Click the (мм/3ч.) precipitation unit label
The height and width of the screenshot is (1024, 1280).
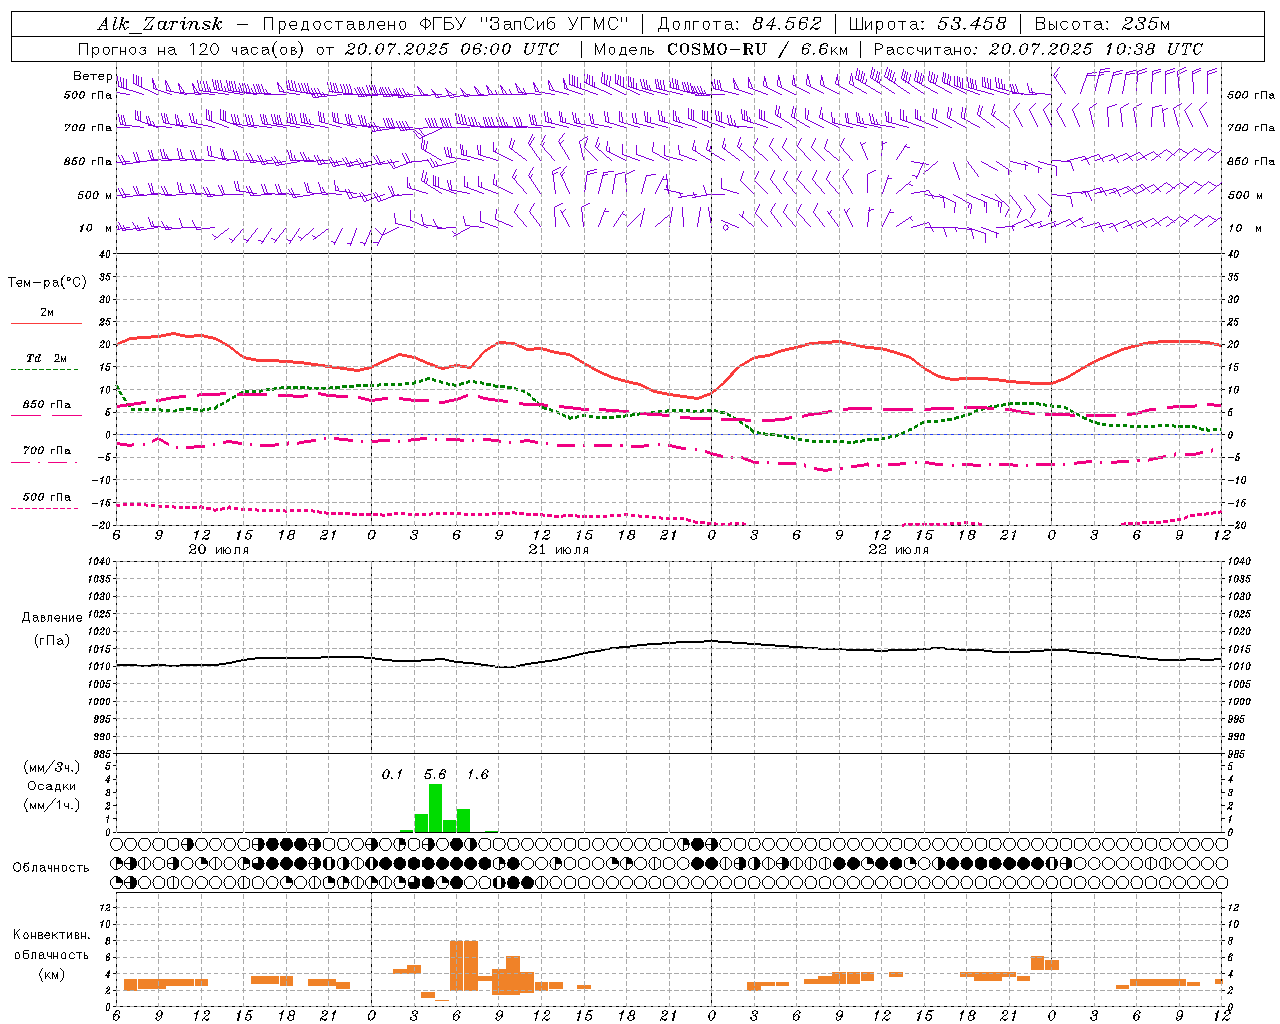pos(51,767)
